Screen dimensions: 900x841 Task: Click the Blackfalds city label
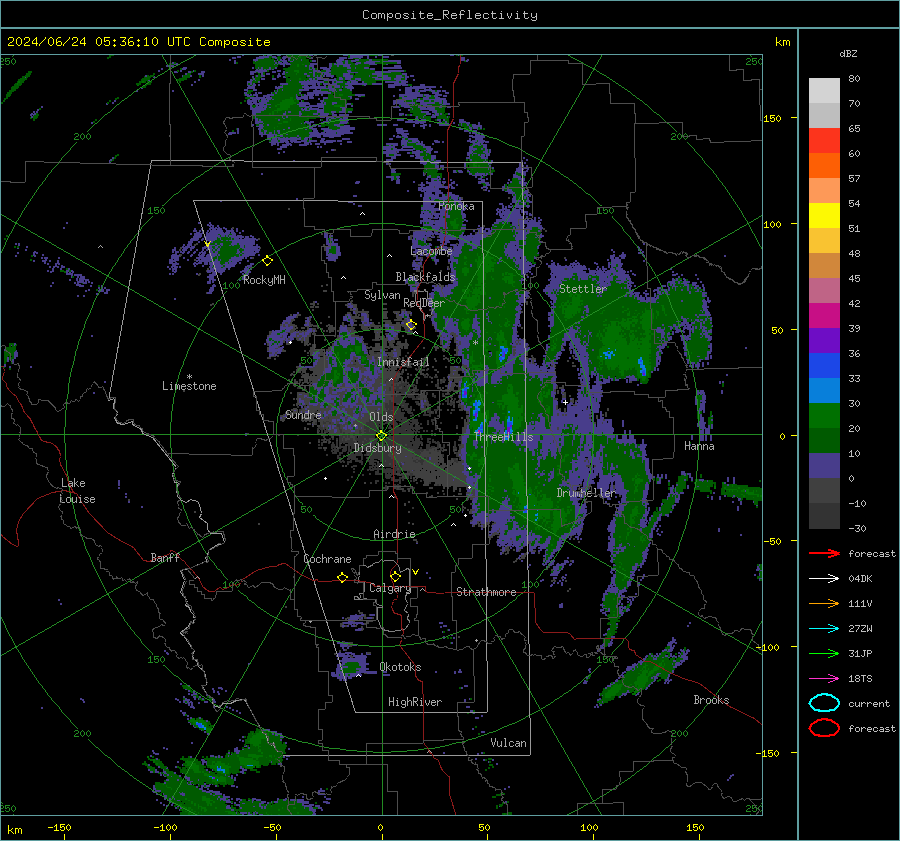(425, 277)
